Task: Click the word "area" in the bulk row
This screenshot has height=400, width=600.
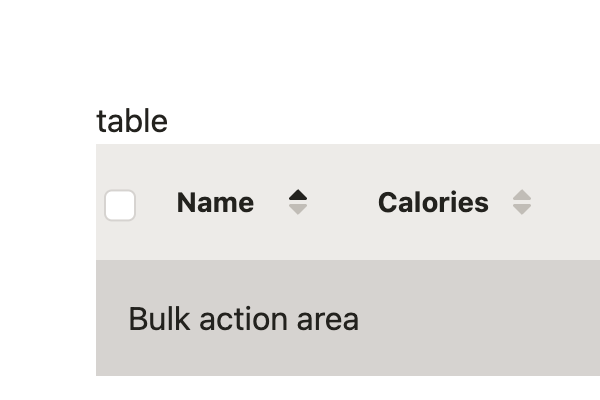Action: (328, 319)
